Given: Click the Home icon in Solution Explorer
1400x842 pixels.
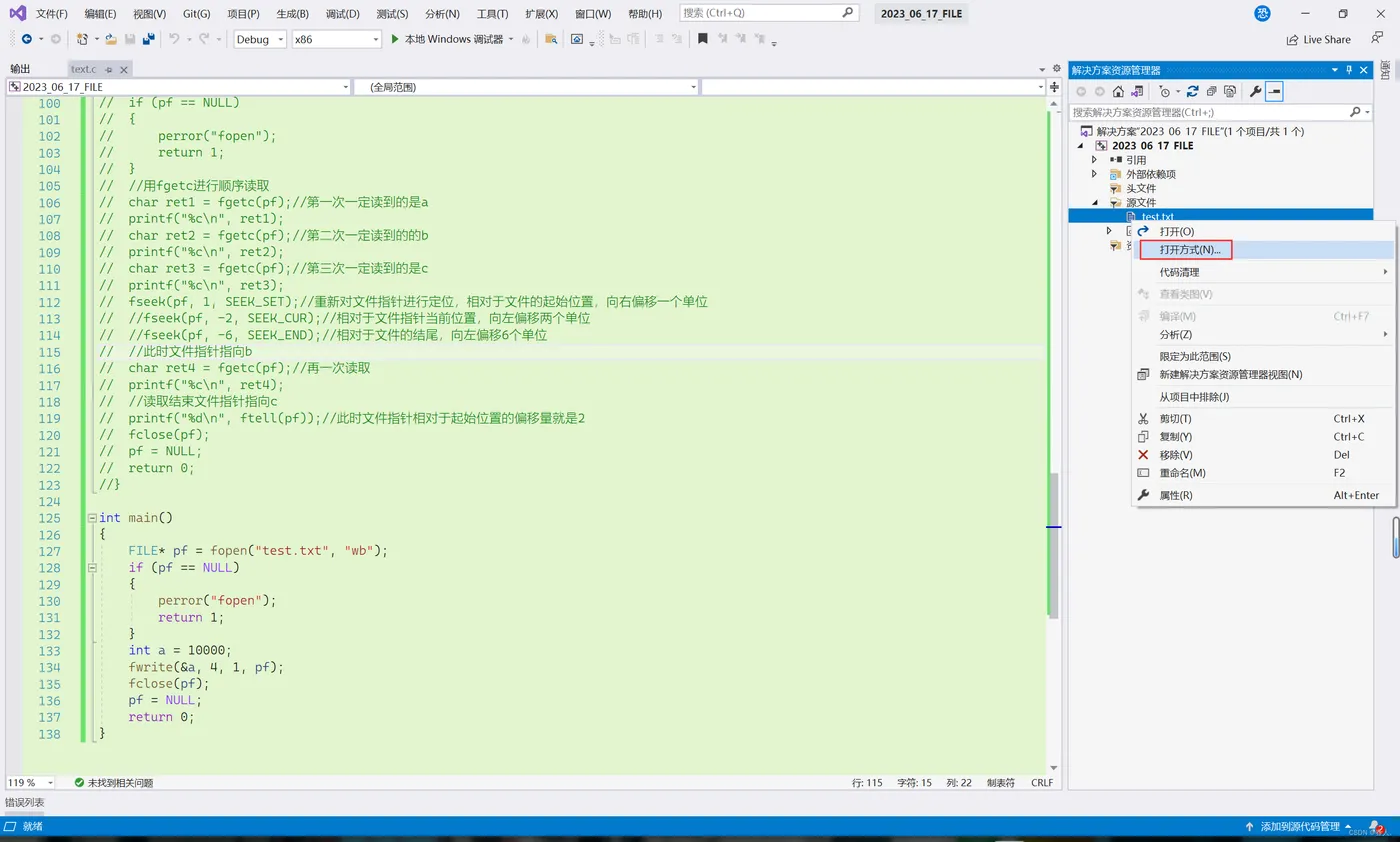Looking at the screenshot, I should tap(1118, 91).
